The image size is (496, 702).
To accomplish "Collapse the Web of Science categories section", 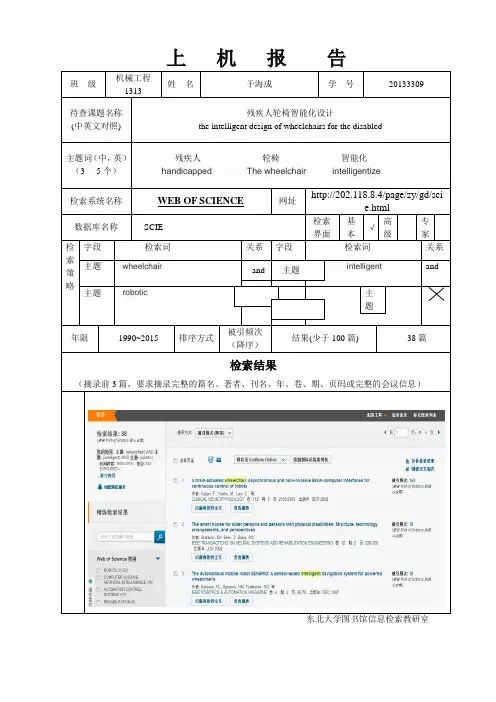I will click(158, 559).
